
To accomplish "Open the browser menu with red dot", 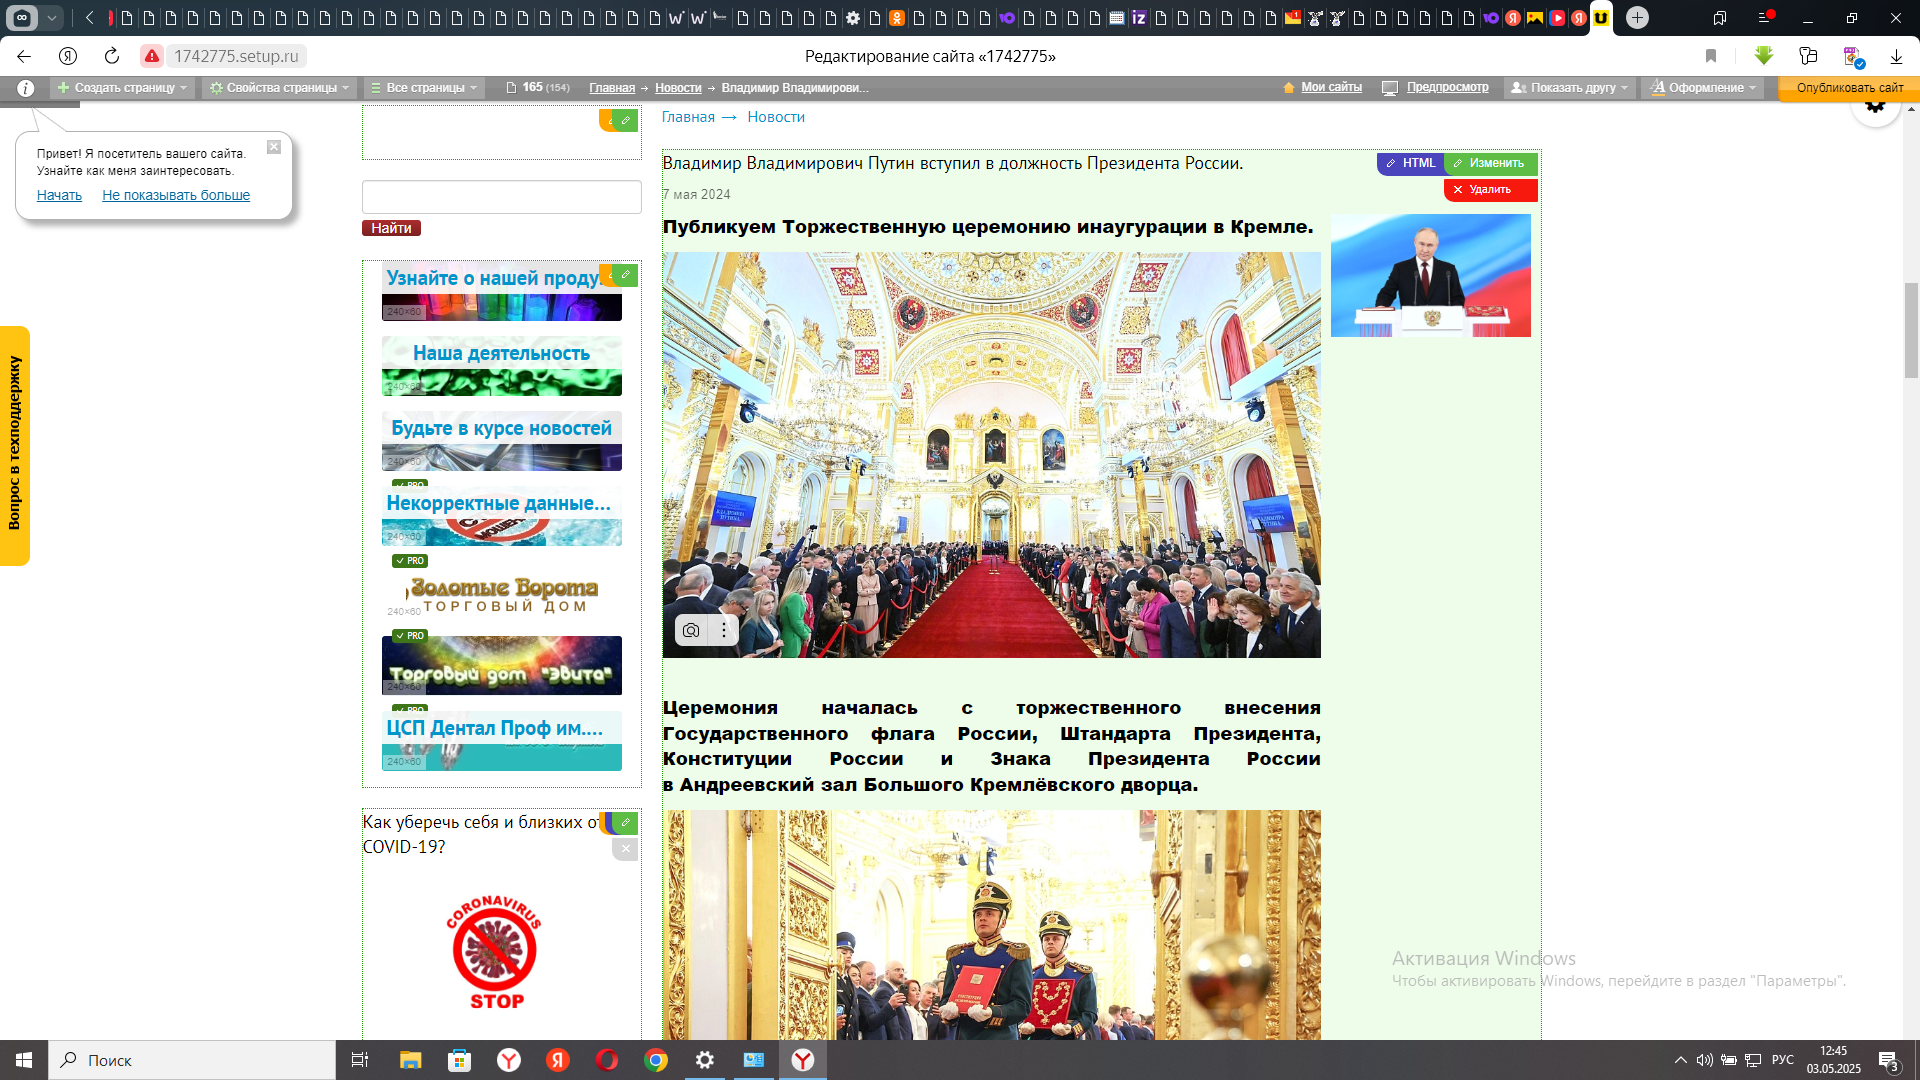I will (x=1765, y=17).
